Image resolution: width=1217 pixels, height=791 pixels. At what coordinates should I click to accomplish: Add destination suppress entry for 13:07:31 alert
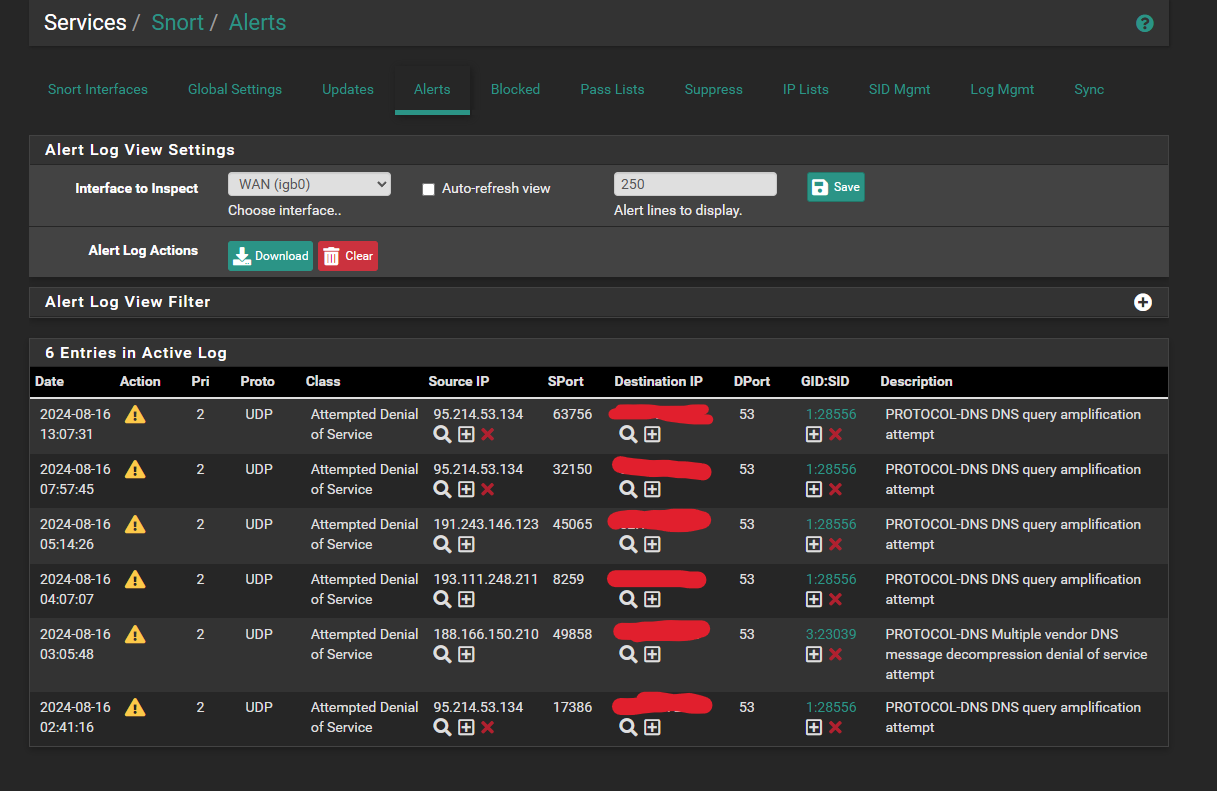pos(652,434)
